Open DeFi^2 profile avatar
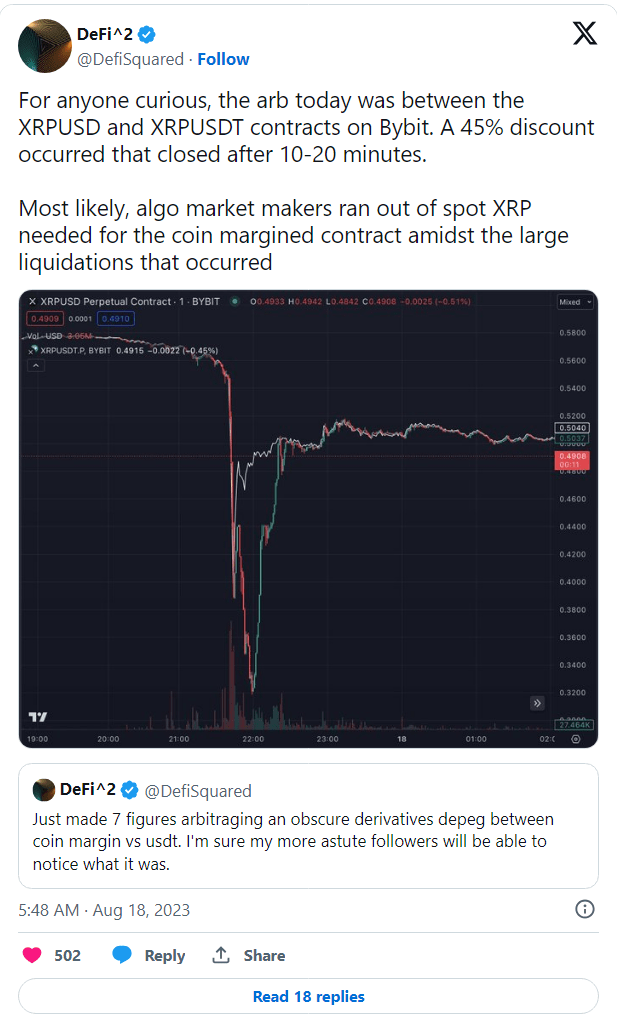617x1016 pixels. [45, 46]
